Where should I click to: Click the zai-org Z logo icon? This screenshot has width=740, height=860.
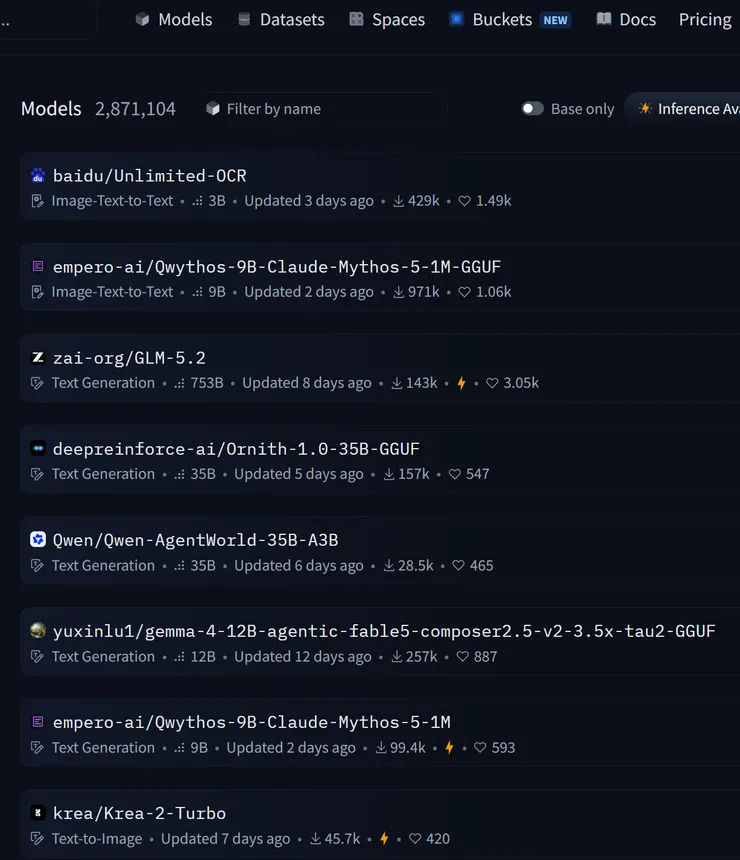coord(38,358)
